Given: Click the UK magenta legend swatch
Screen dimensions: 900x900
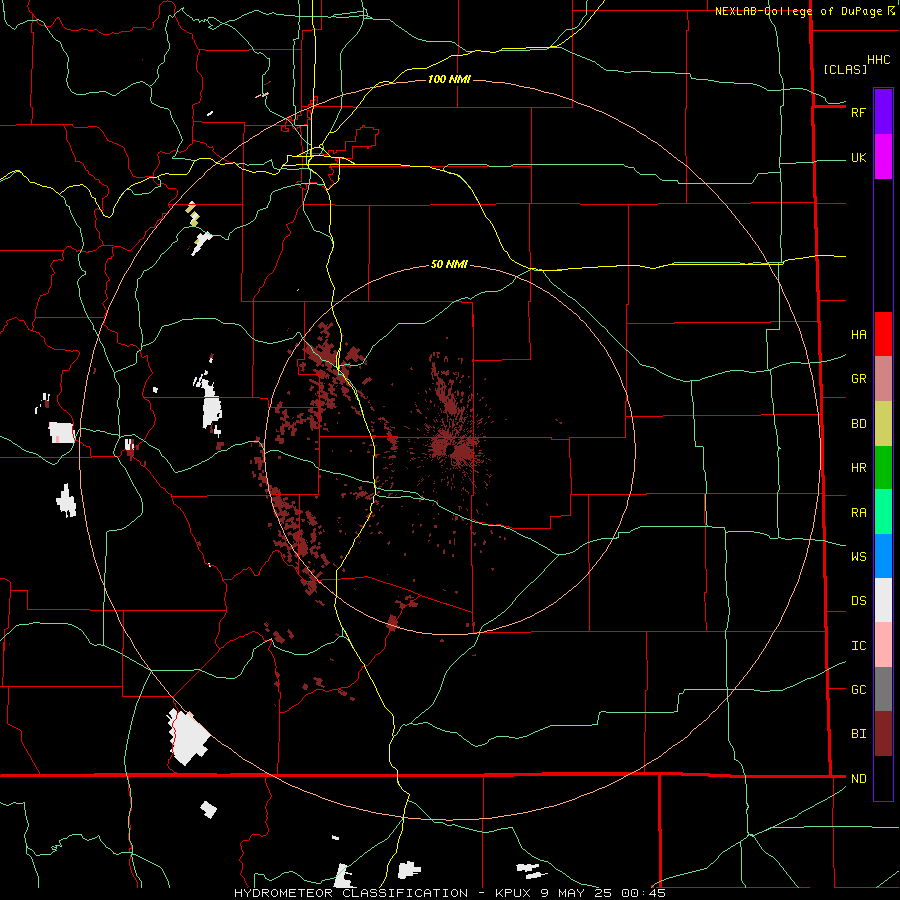Looking at the screenshot, I should click(883, 157).
